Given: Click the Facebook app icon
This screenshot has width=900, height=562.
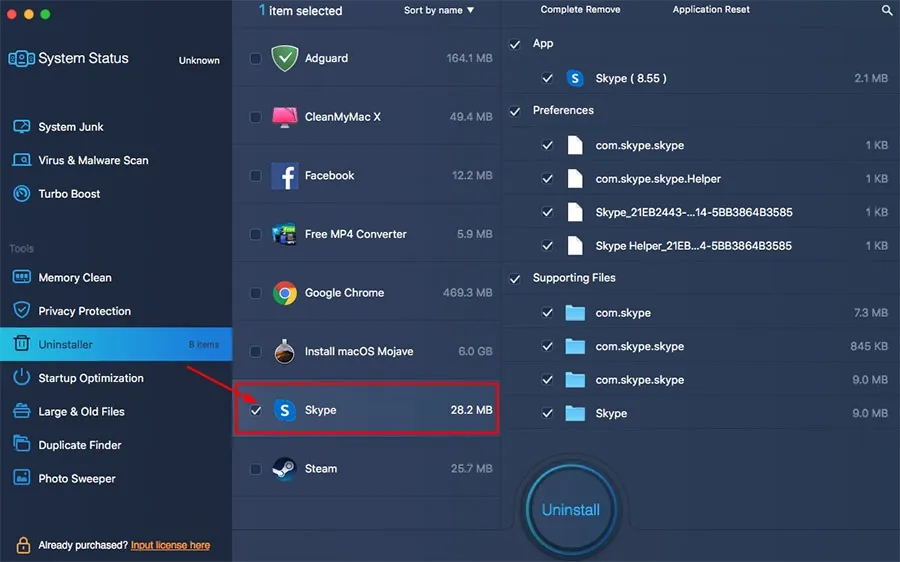Looking at the screenshot, I should (x=285, y=176).
